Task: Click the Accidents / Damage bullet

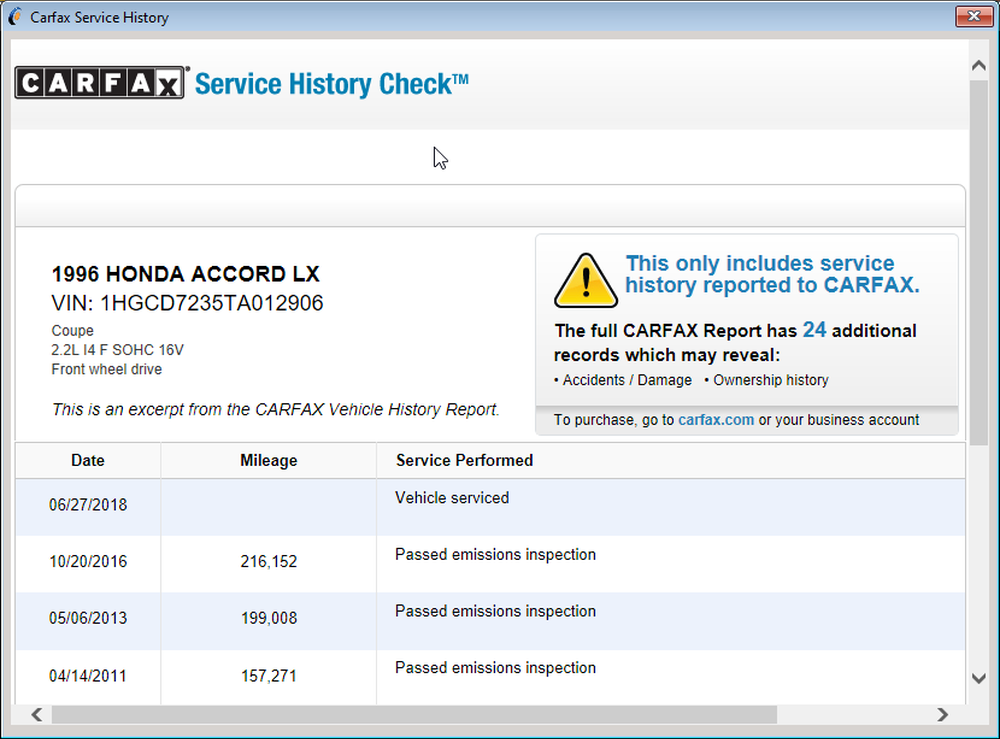Action: (622, 380)
